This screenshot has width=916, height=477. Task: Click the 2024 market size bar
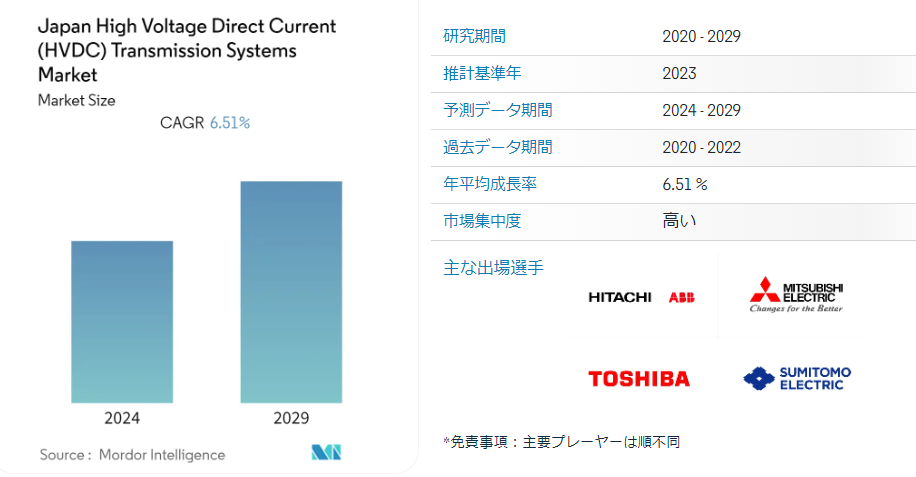pyautogui.click(x=122, y=322)
